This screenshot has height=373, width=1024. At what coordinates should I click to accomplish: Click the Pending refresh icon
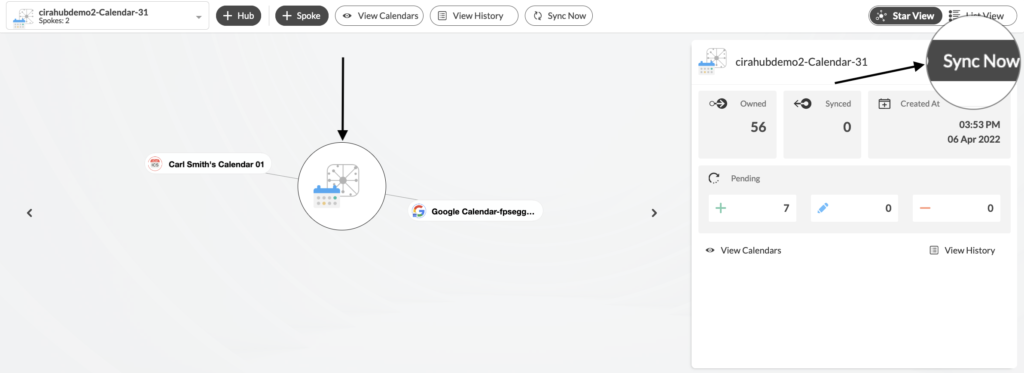tap(714, 178)
